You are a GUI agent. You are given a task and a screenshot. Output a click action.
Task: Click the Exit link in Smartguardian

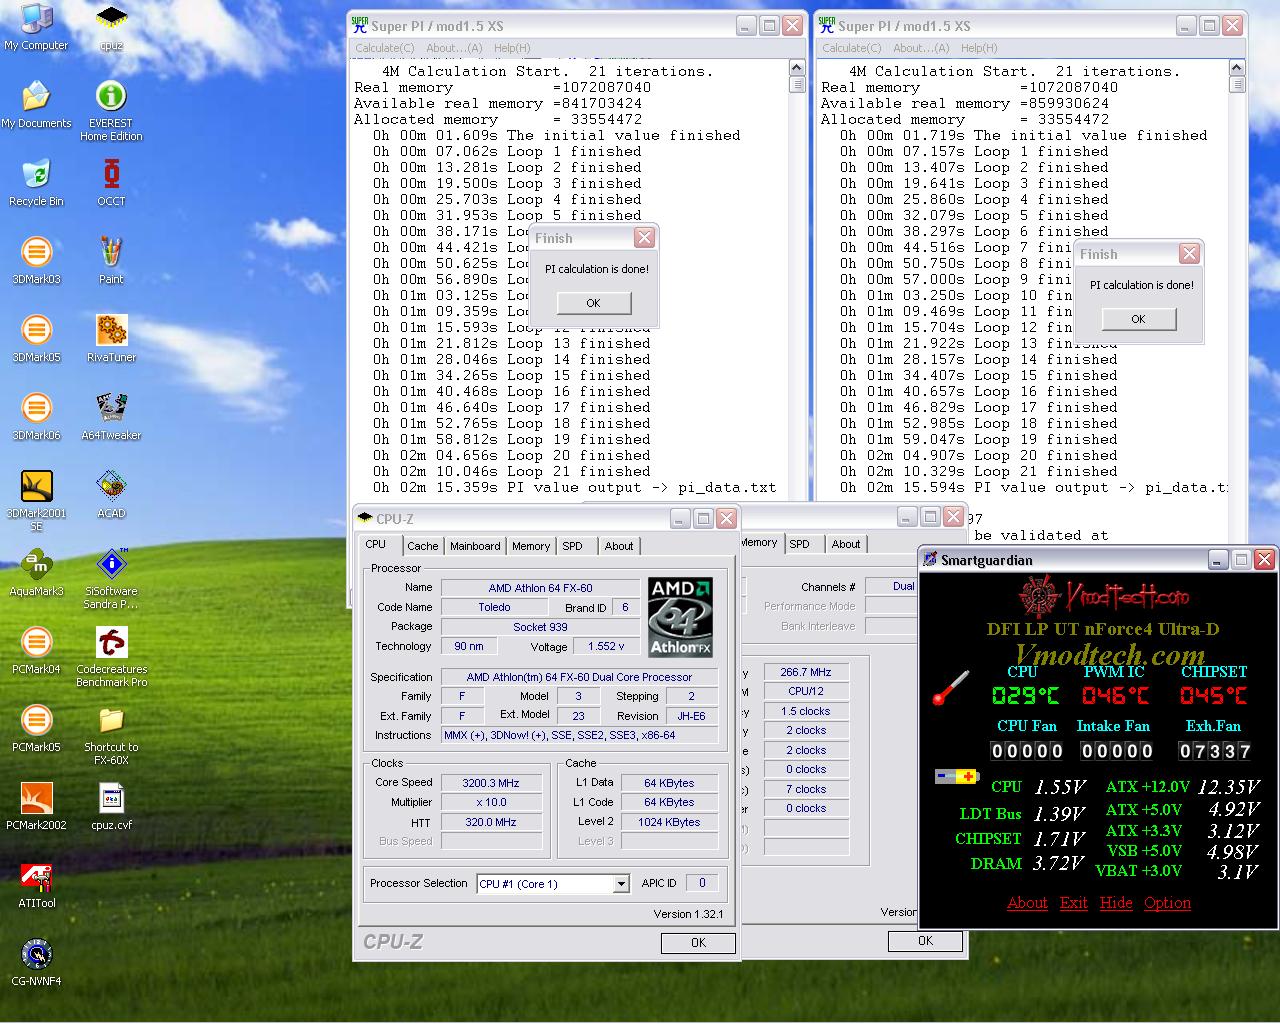pyautogui.click(x=1073, y=903)
